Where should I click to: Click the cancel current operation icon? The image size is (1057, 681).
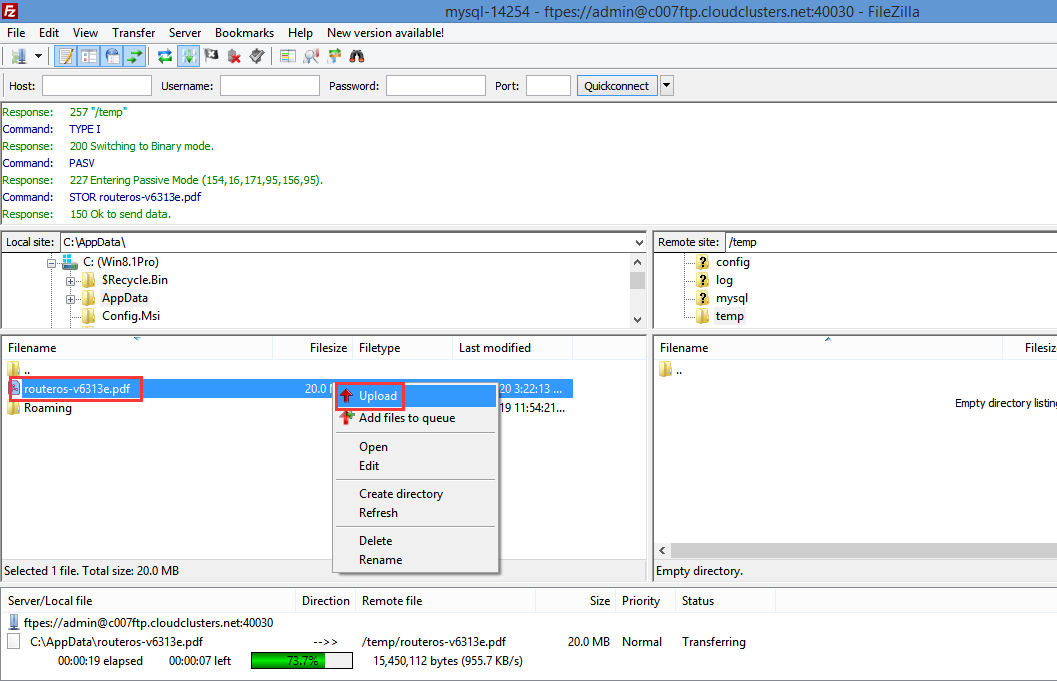[211, 56]
